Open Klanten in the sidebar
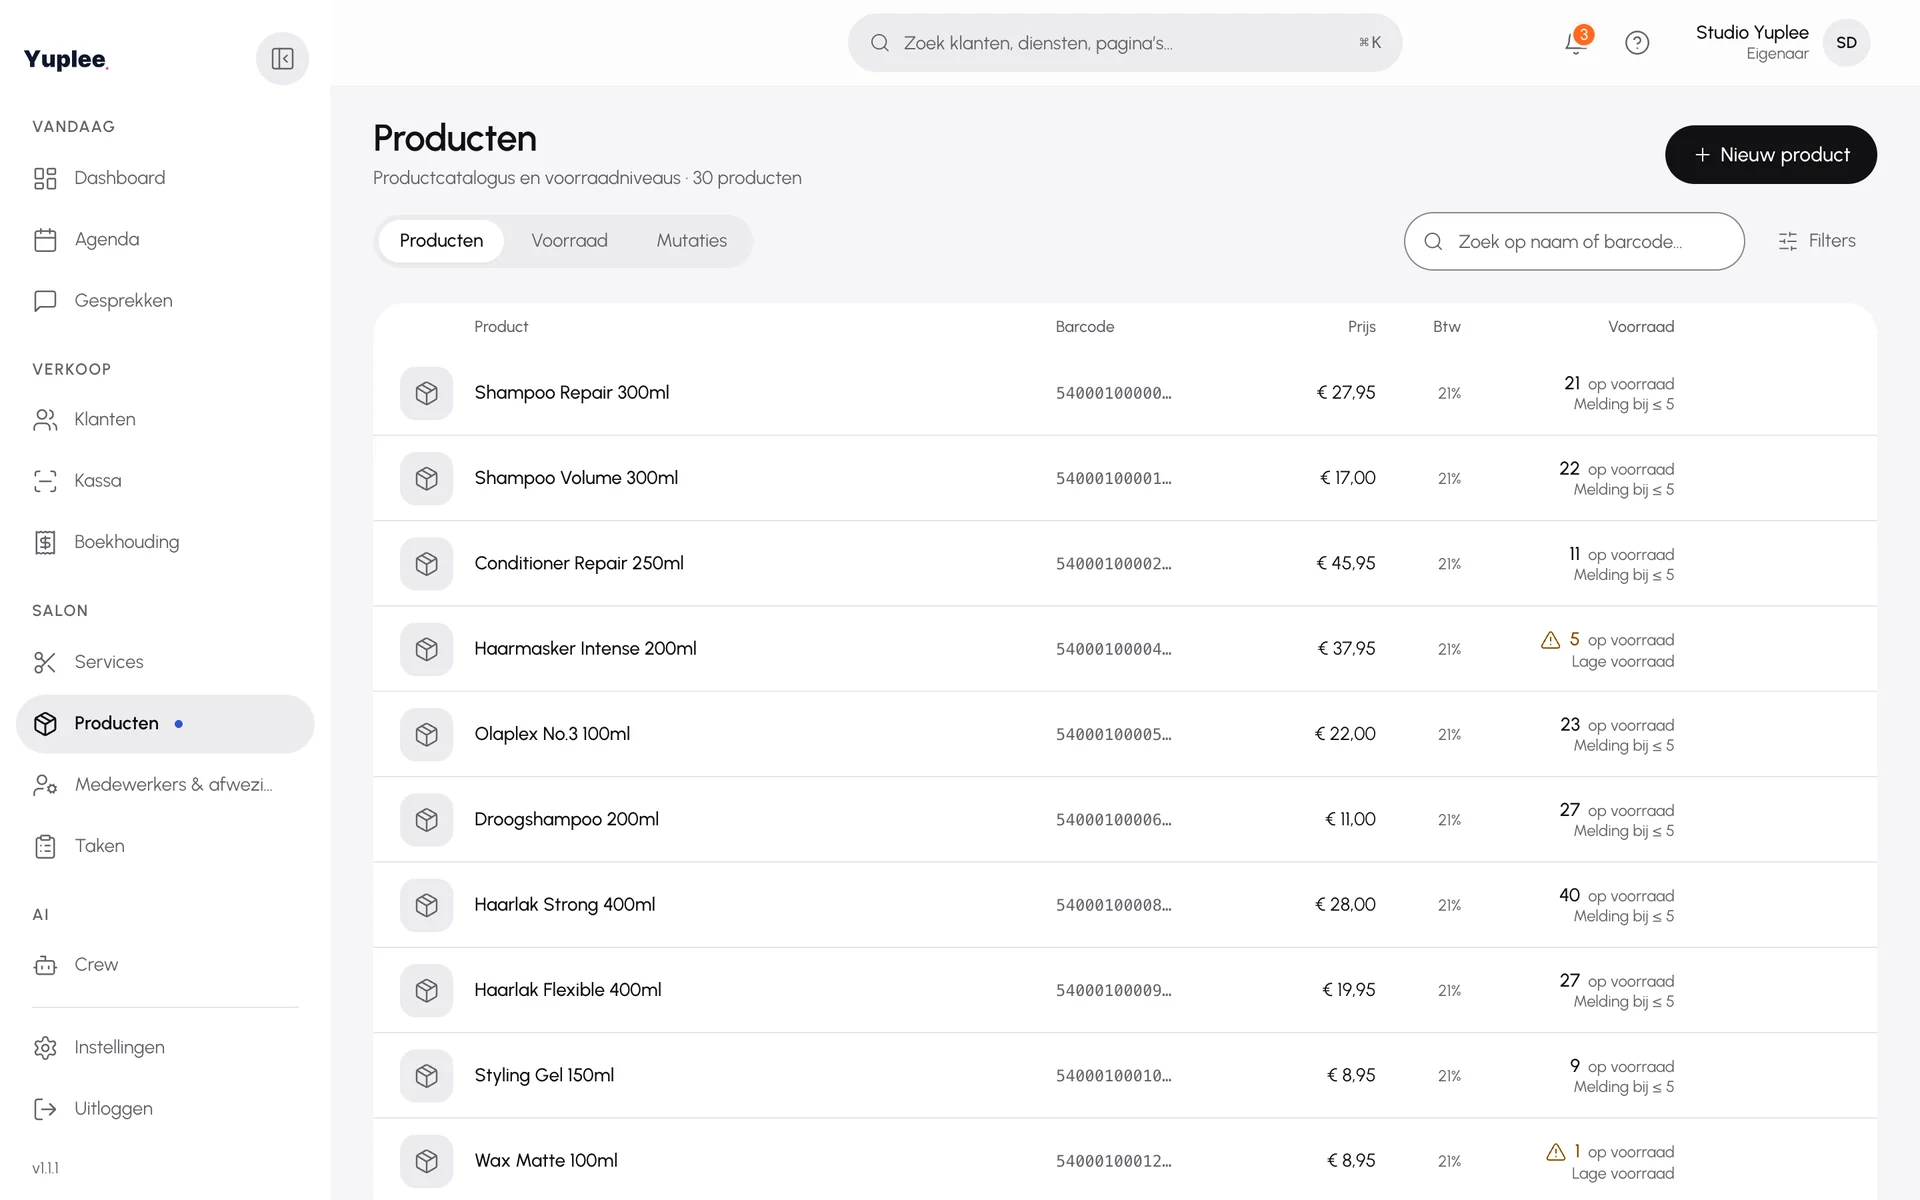This screenshot has height=1200, width=1920. coord(165,420)
